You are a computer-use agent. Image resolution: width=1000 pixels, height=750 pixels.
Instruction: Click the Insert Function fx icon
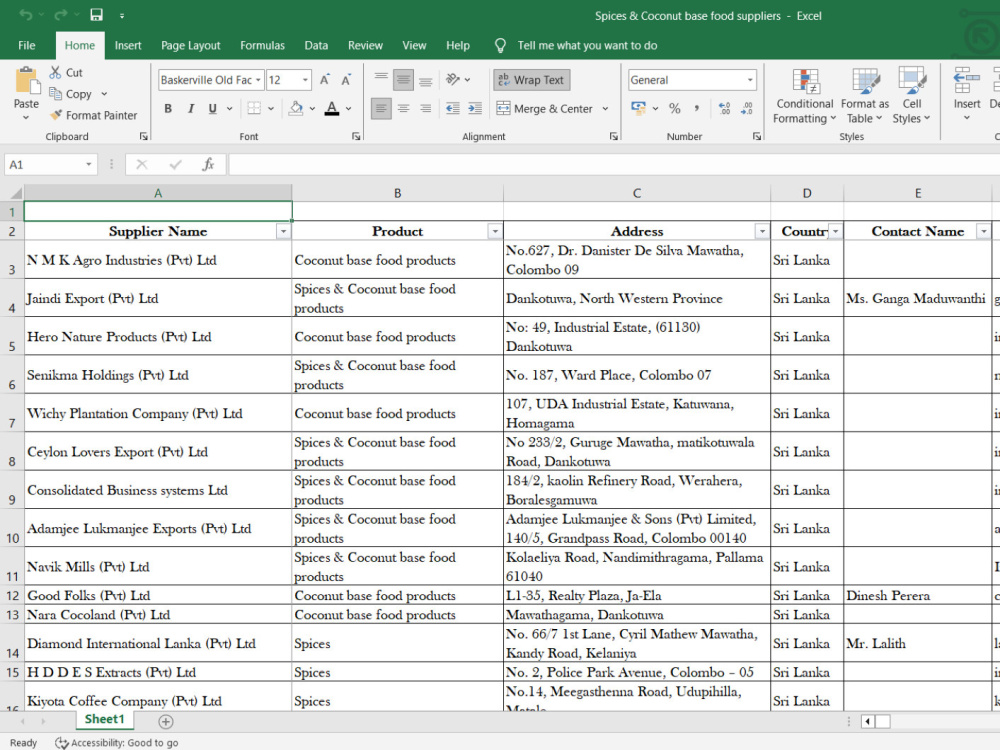[208, 165]
